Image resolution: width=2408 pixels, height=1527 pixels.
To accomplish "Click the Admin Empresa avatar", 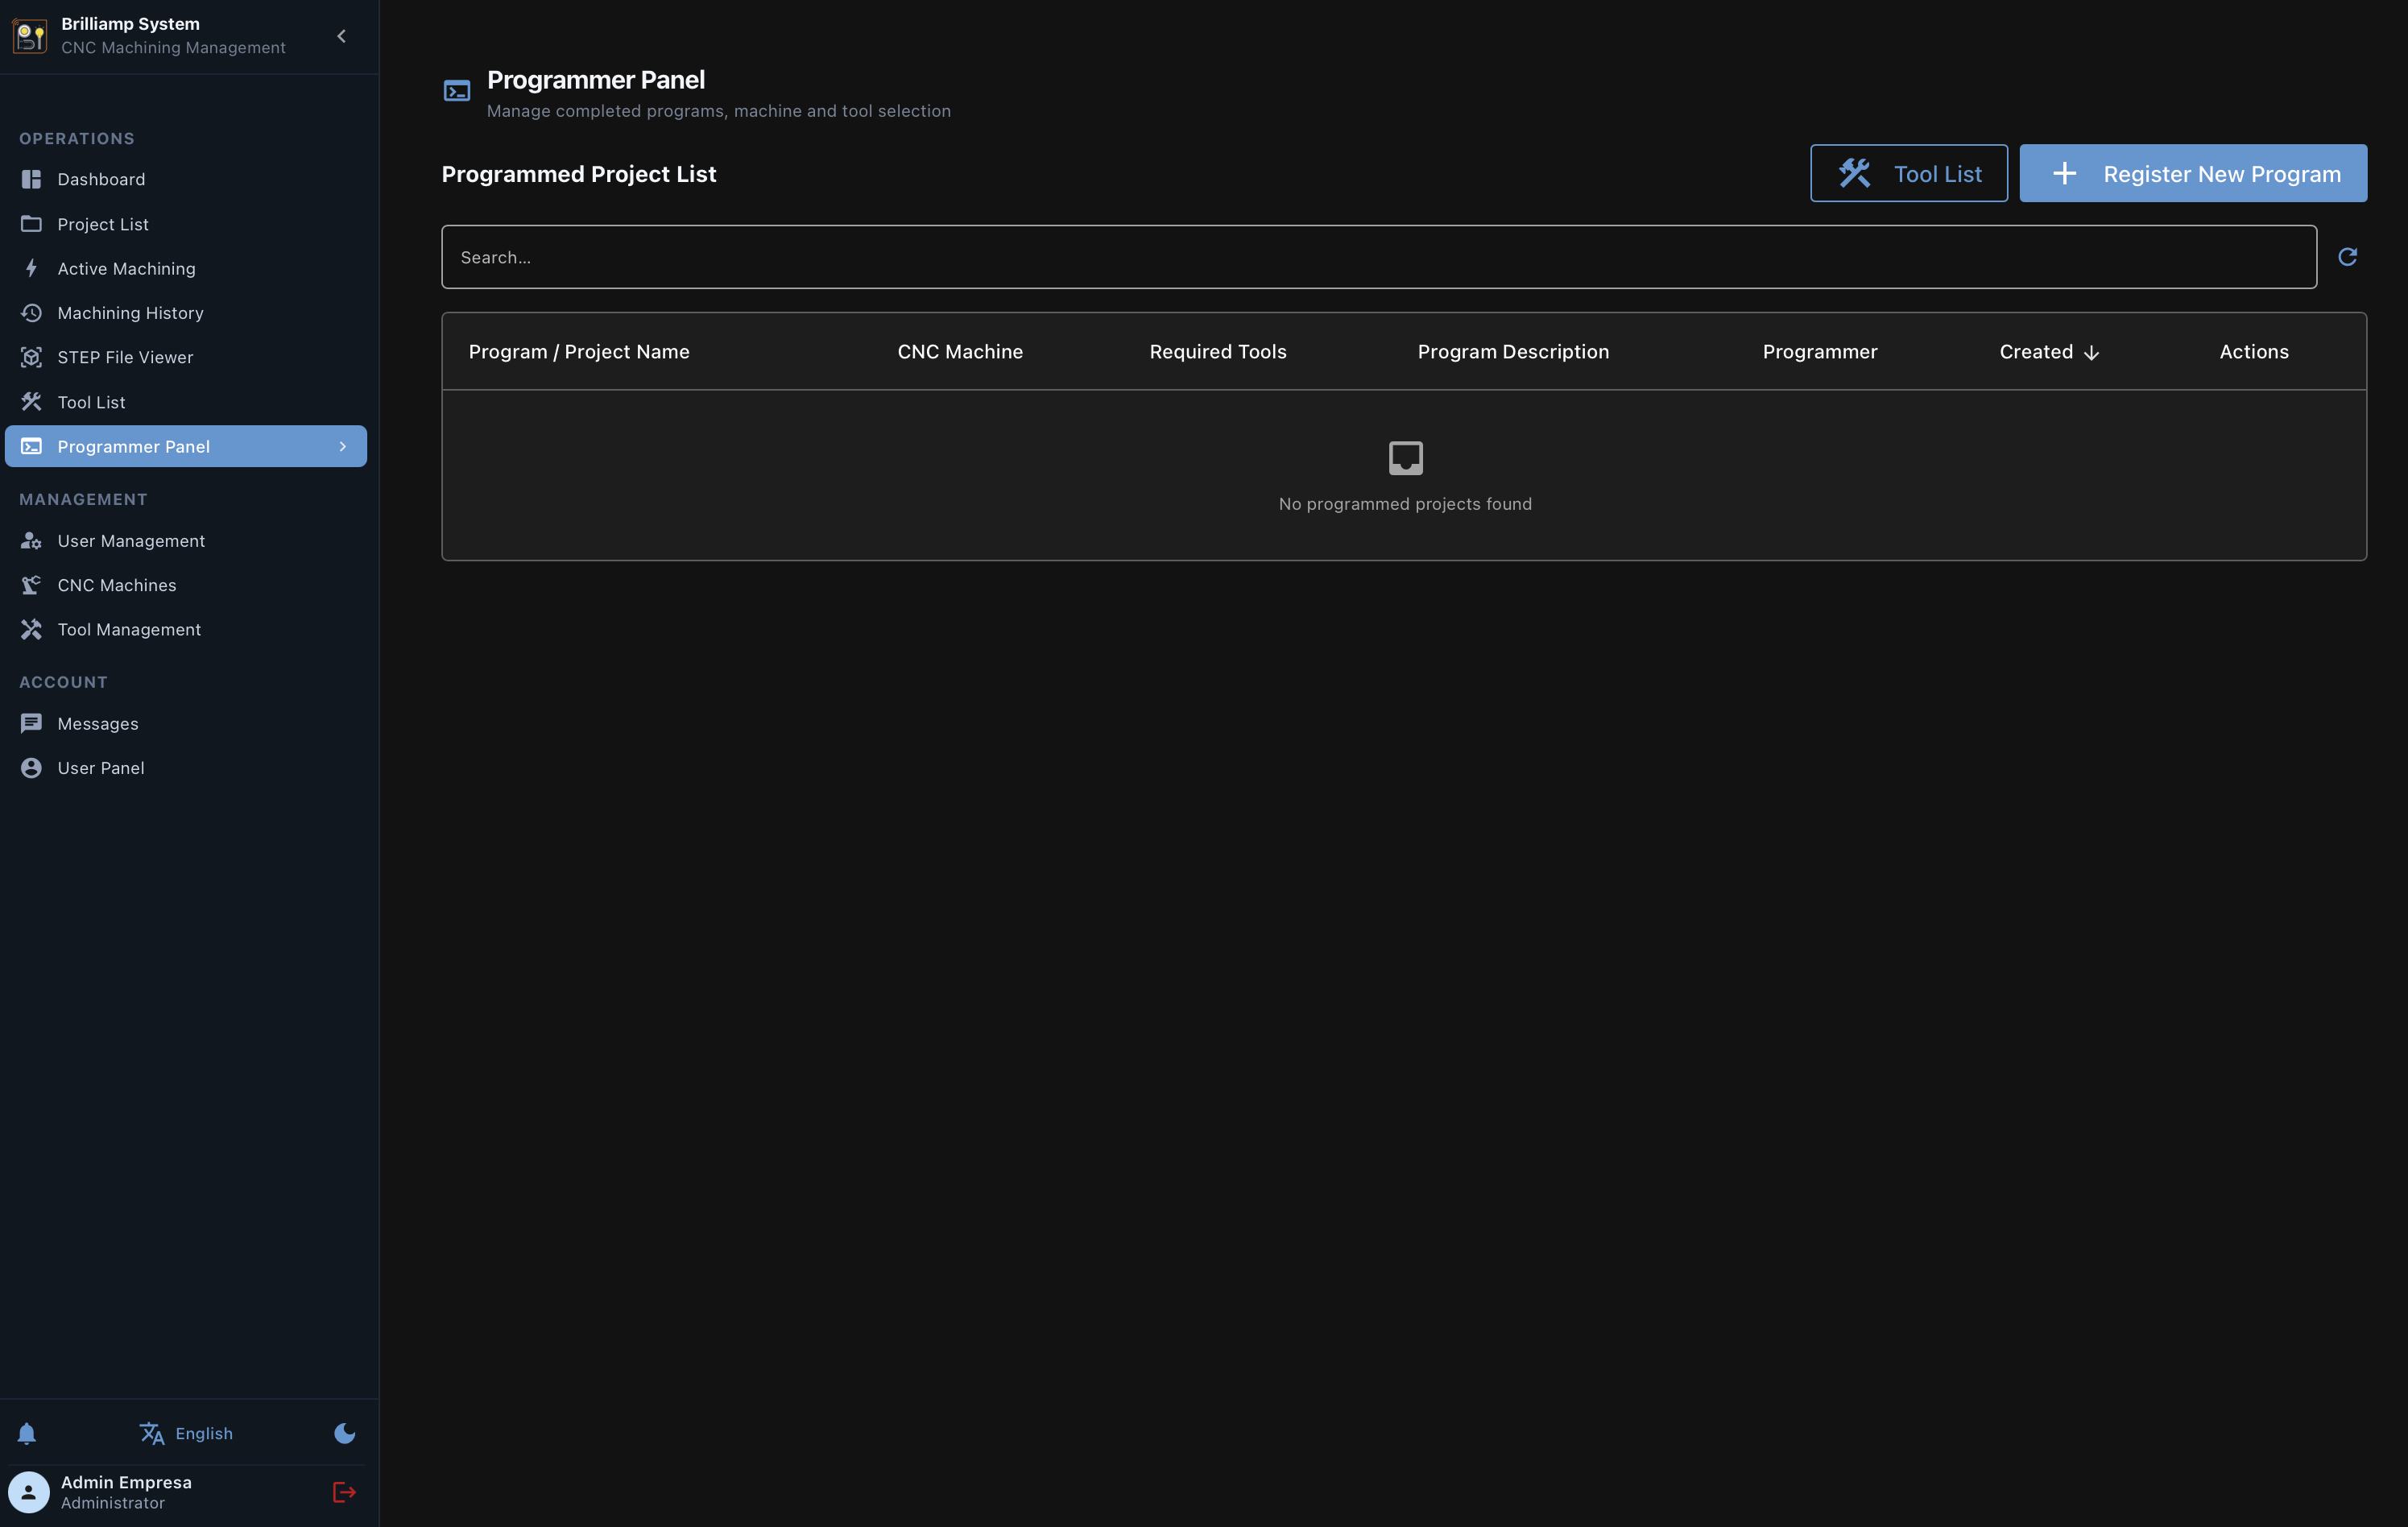I will (29, 1492).
